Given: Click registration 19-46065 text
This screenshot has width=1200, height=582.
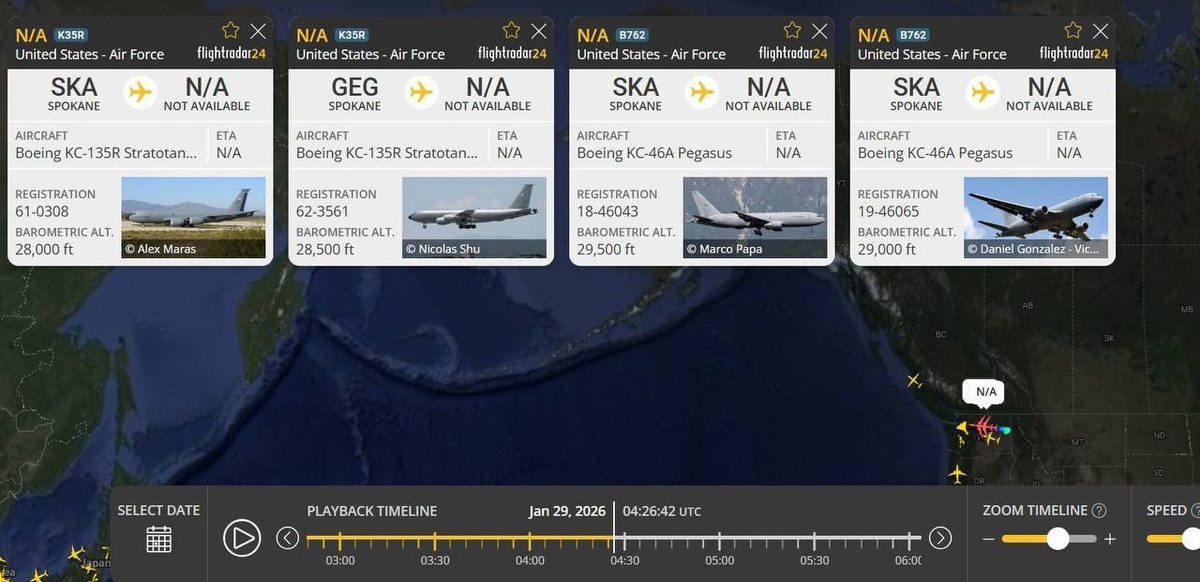Looking at the screenshot, I should pyautogui.click(x=888, y=212).
